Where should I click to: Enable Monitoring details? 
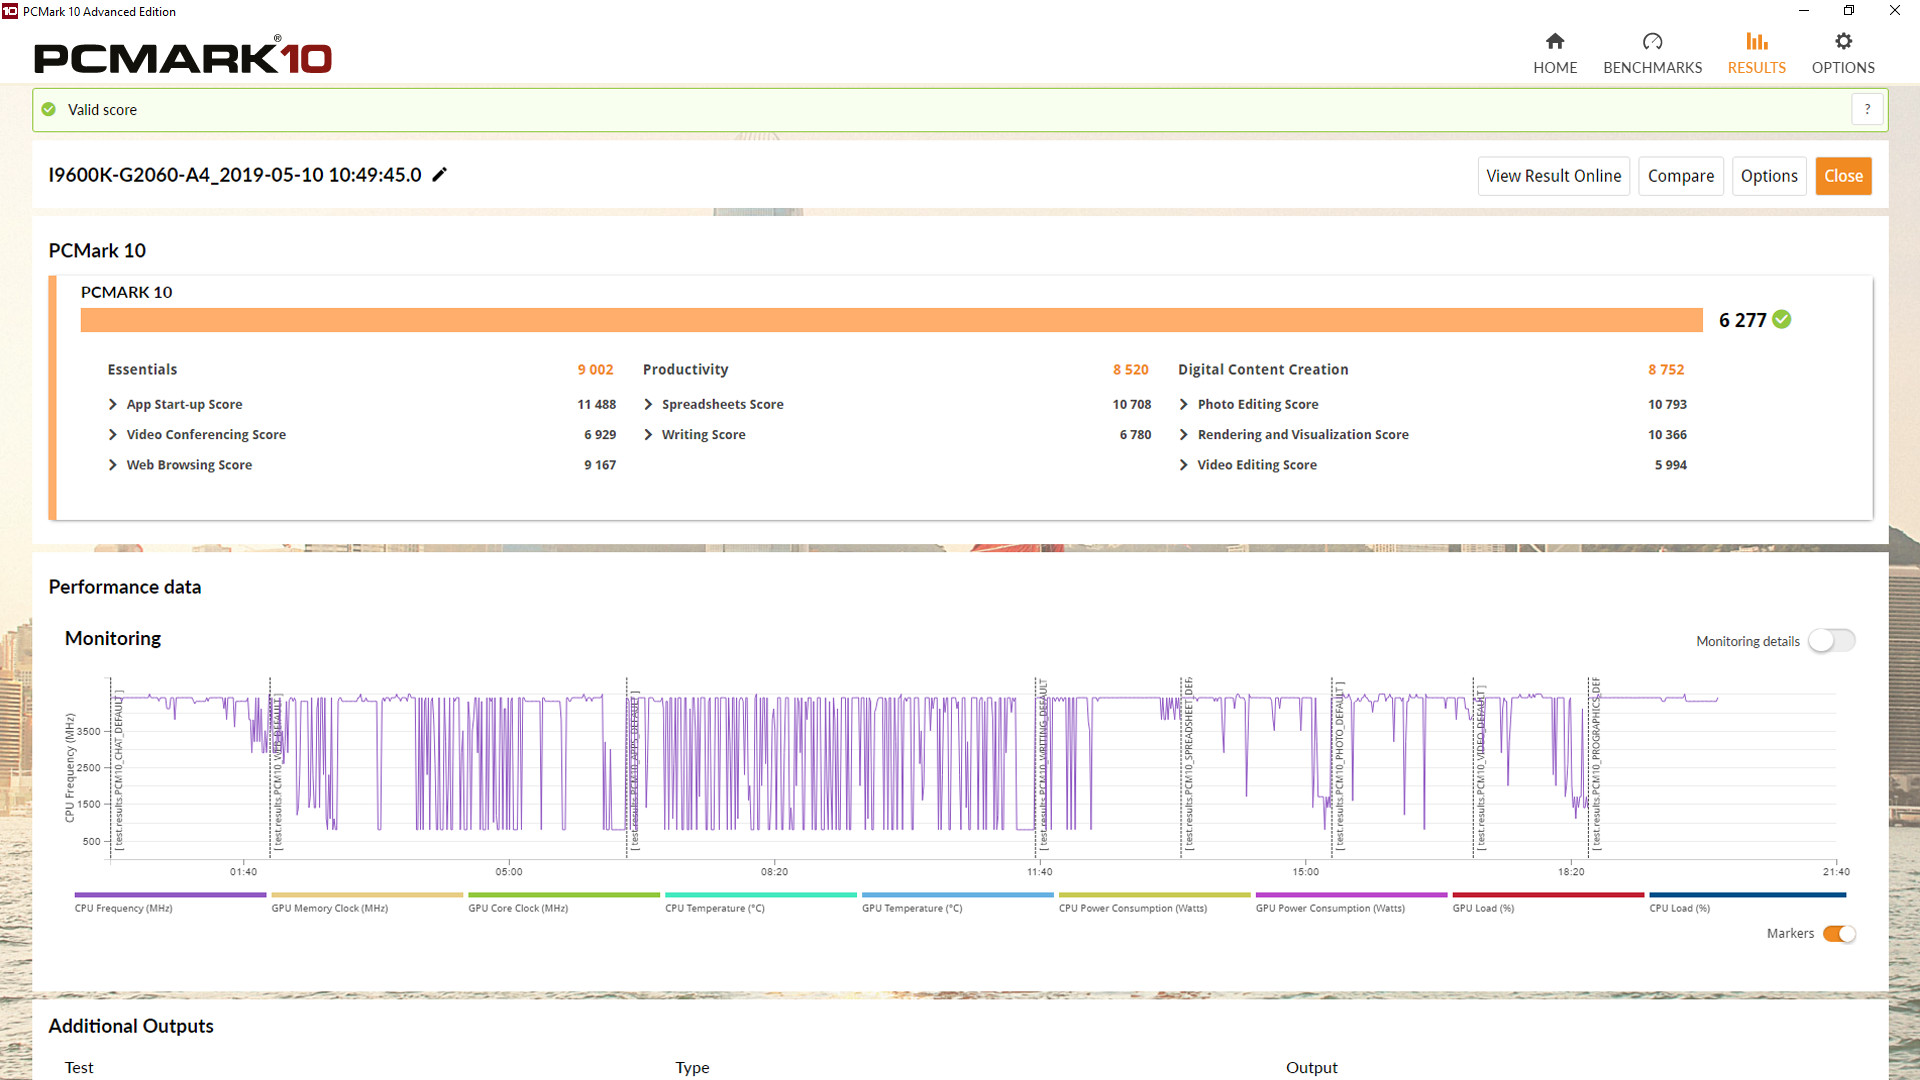1832,640
